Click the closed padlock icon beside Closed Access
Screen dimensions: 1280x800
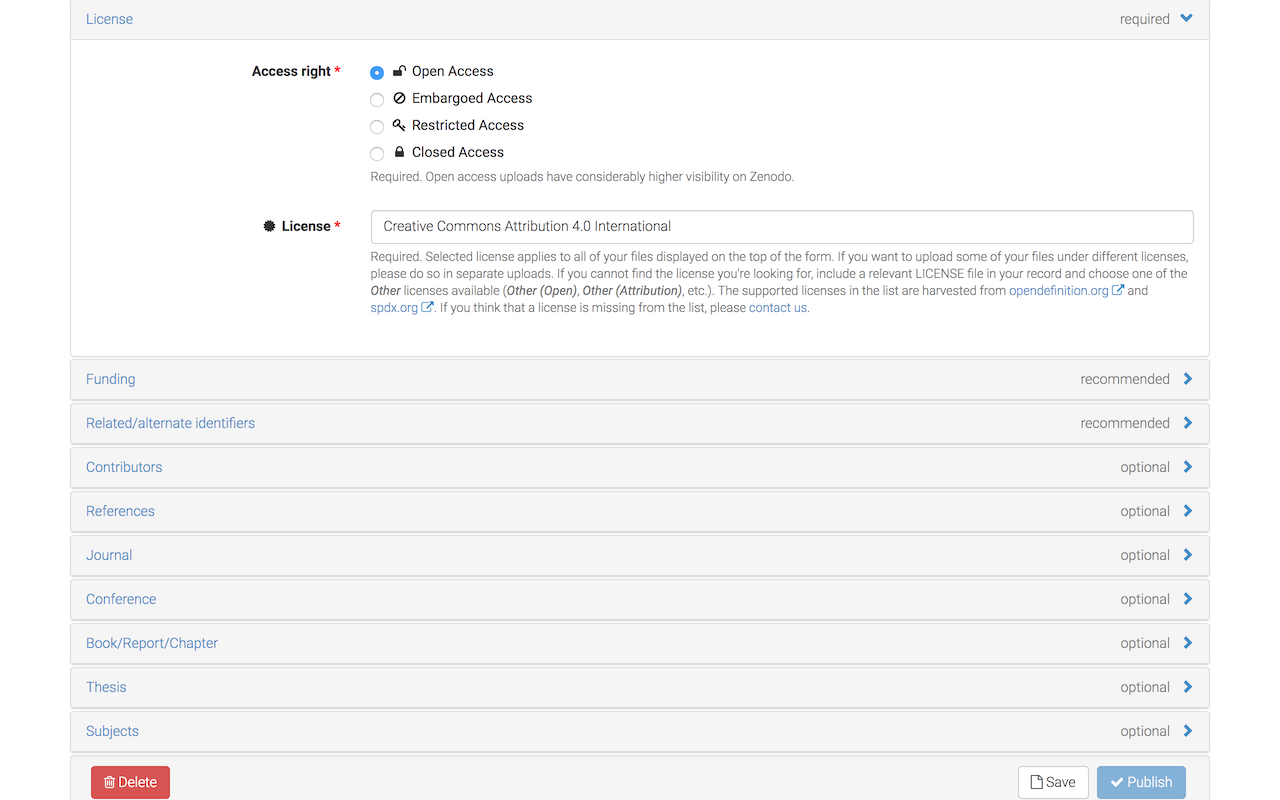[x=399, y=152]
